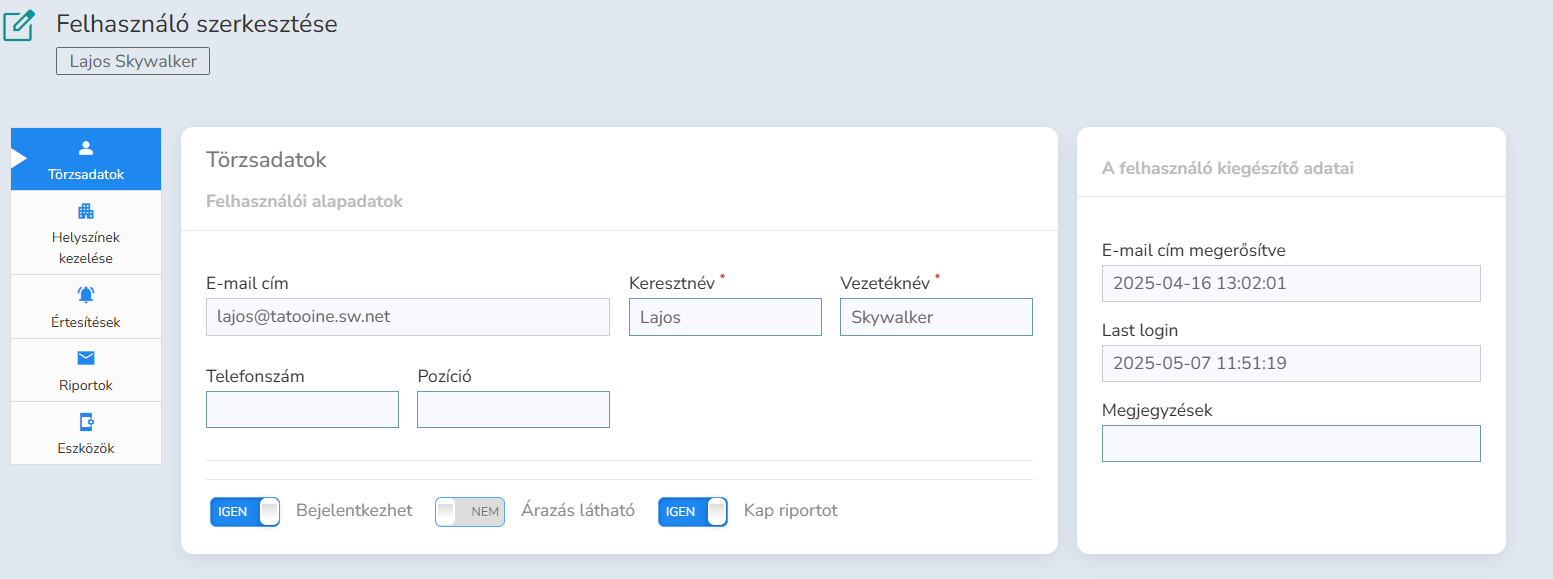Click the white arrow marker on active tab

point(17,158)
